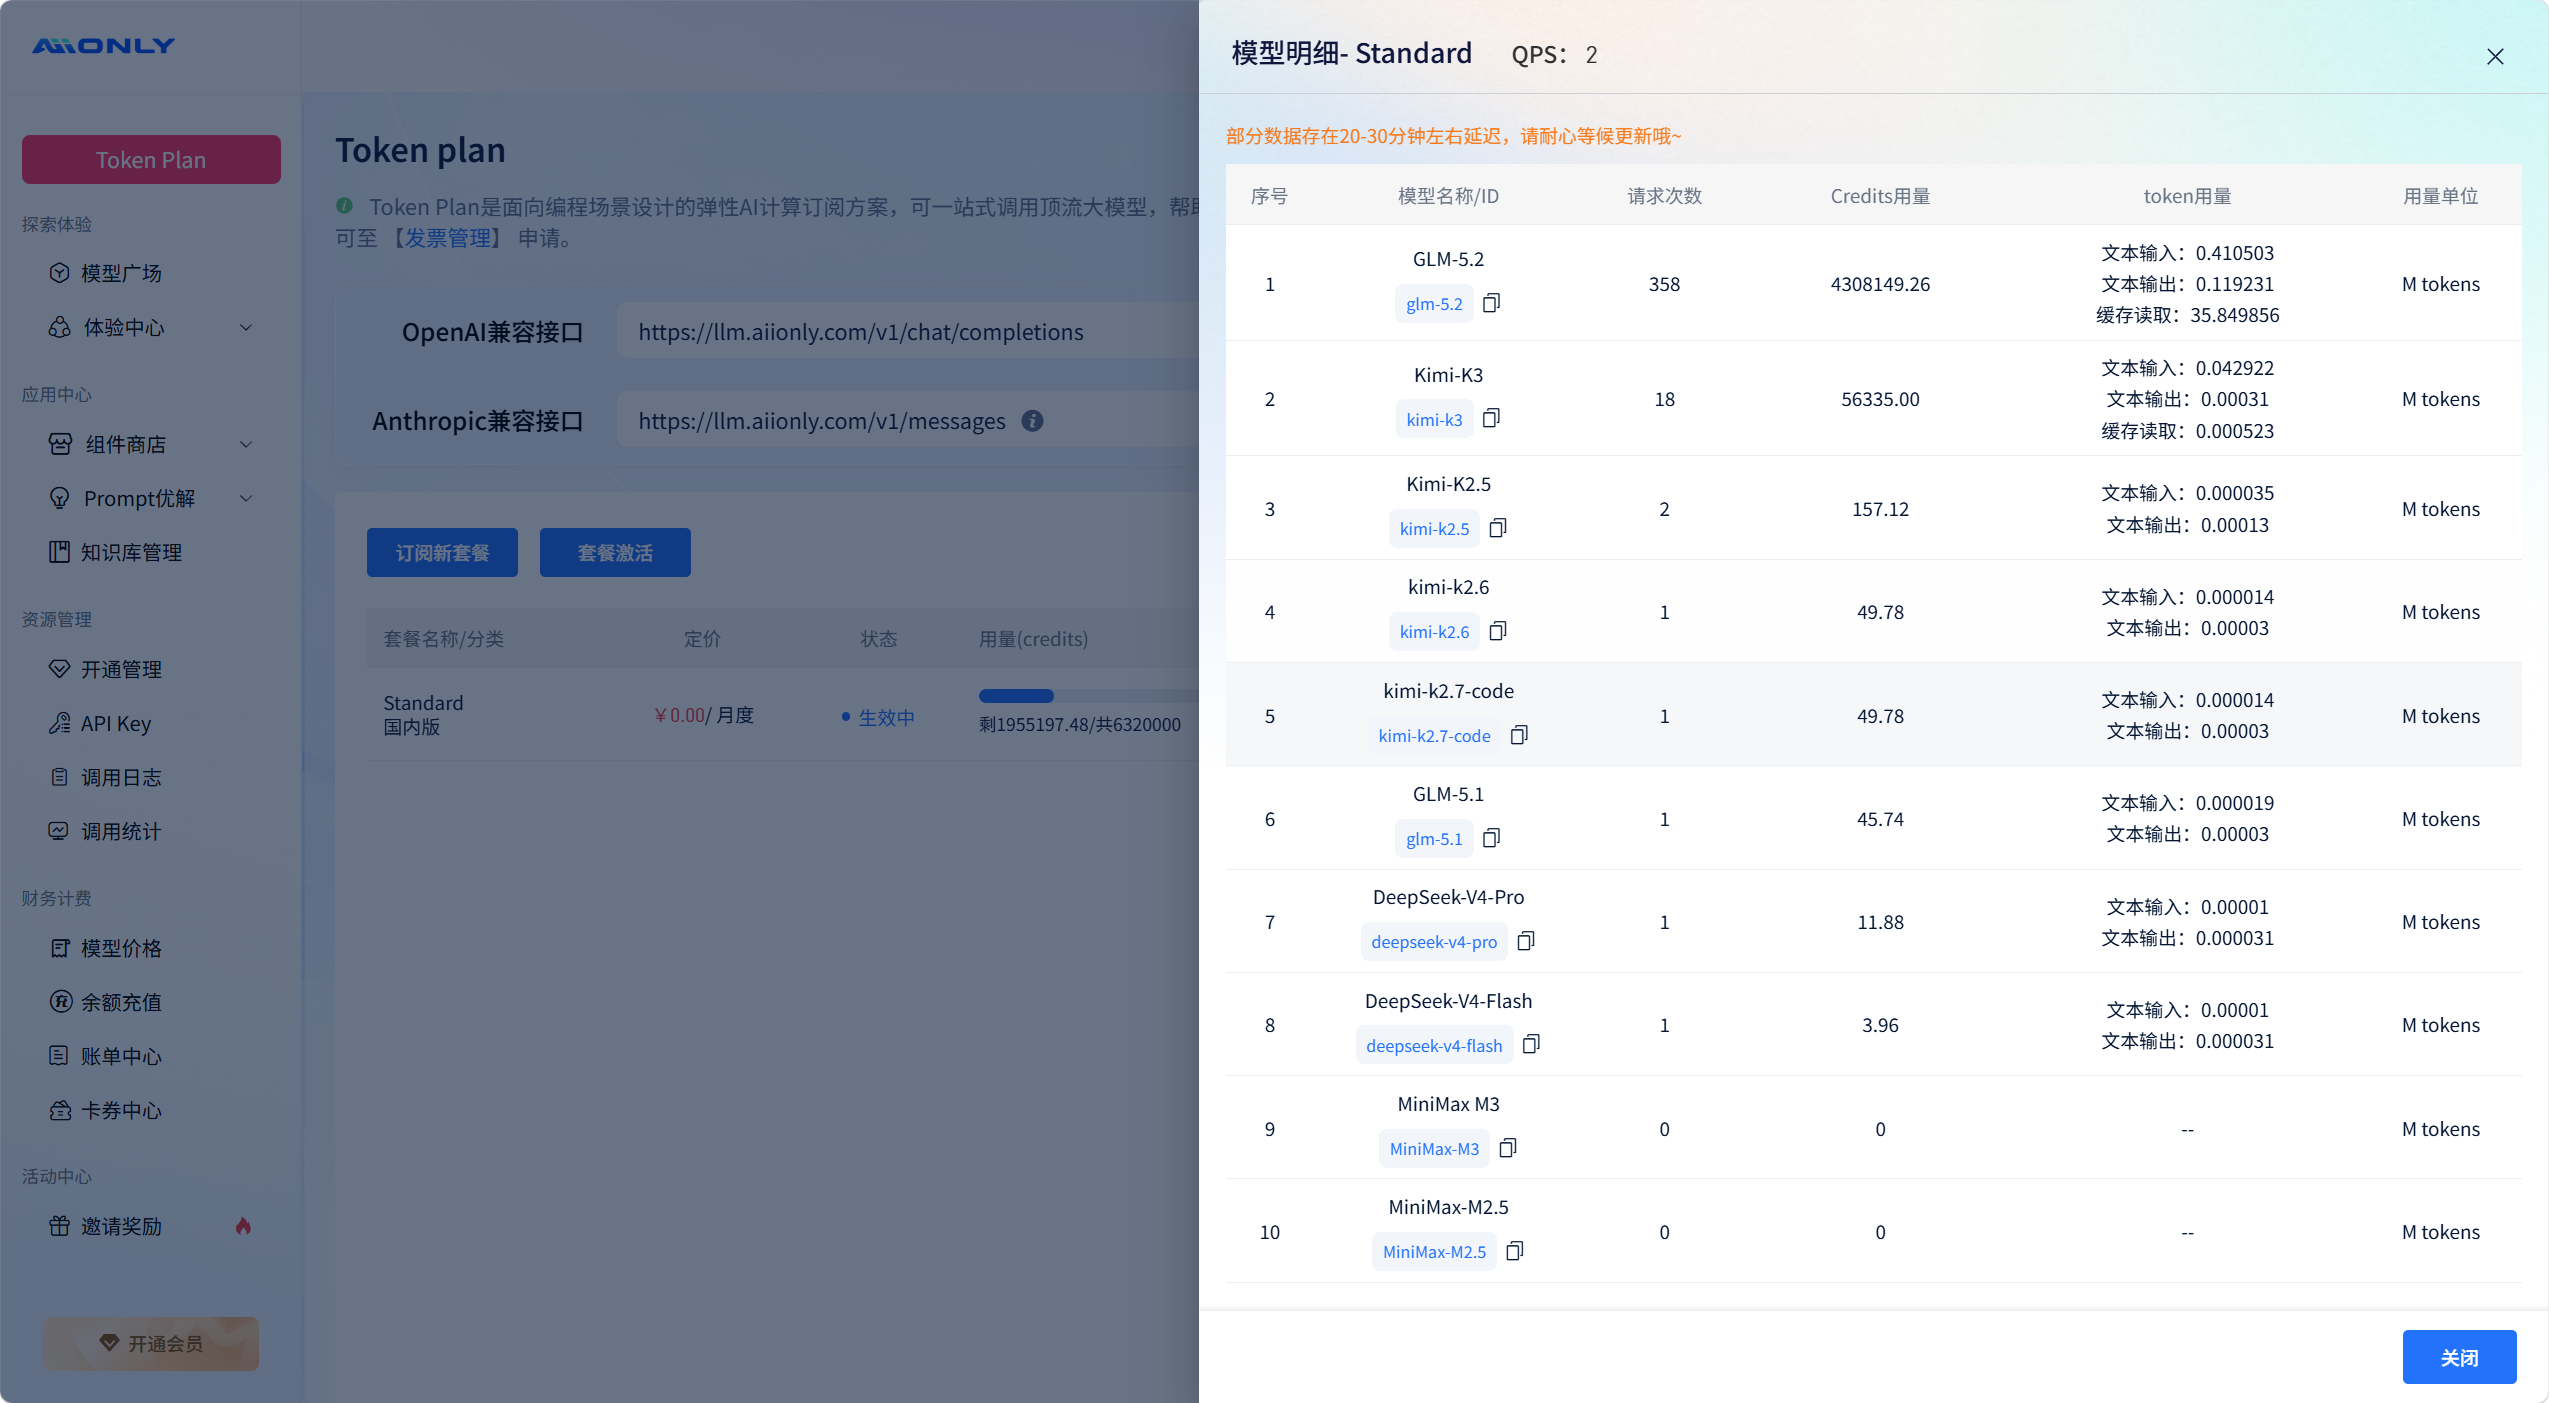Click the Prompt优解 lightbulb icon
Image resolution: width=2549 pixels, height=1403 pixels.
tap(59, 498)
